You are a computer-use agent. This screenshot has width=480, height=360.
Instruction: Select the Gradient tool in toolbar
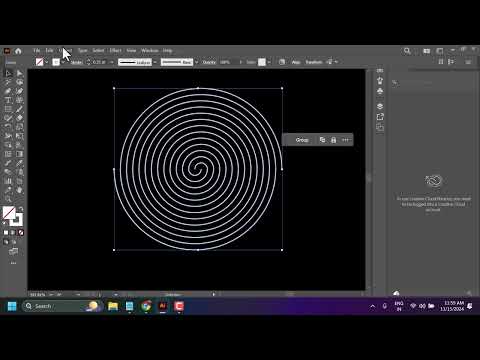point(20,154)
